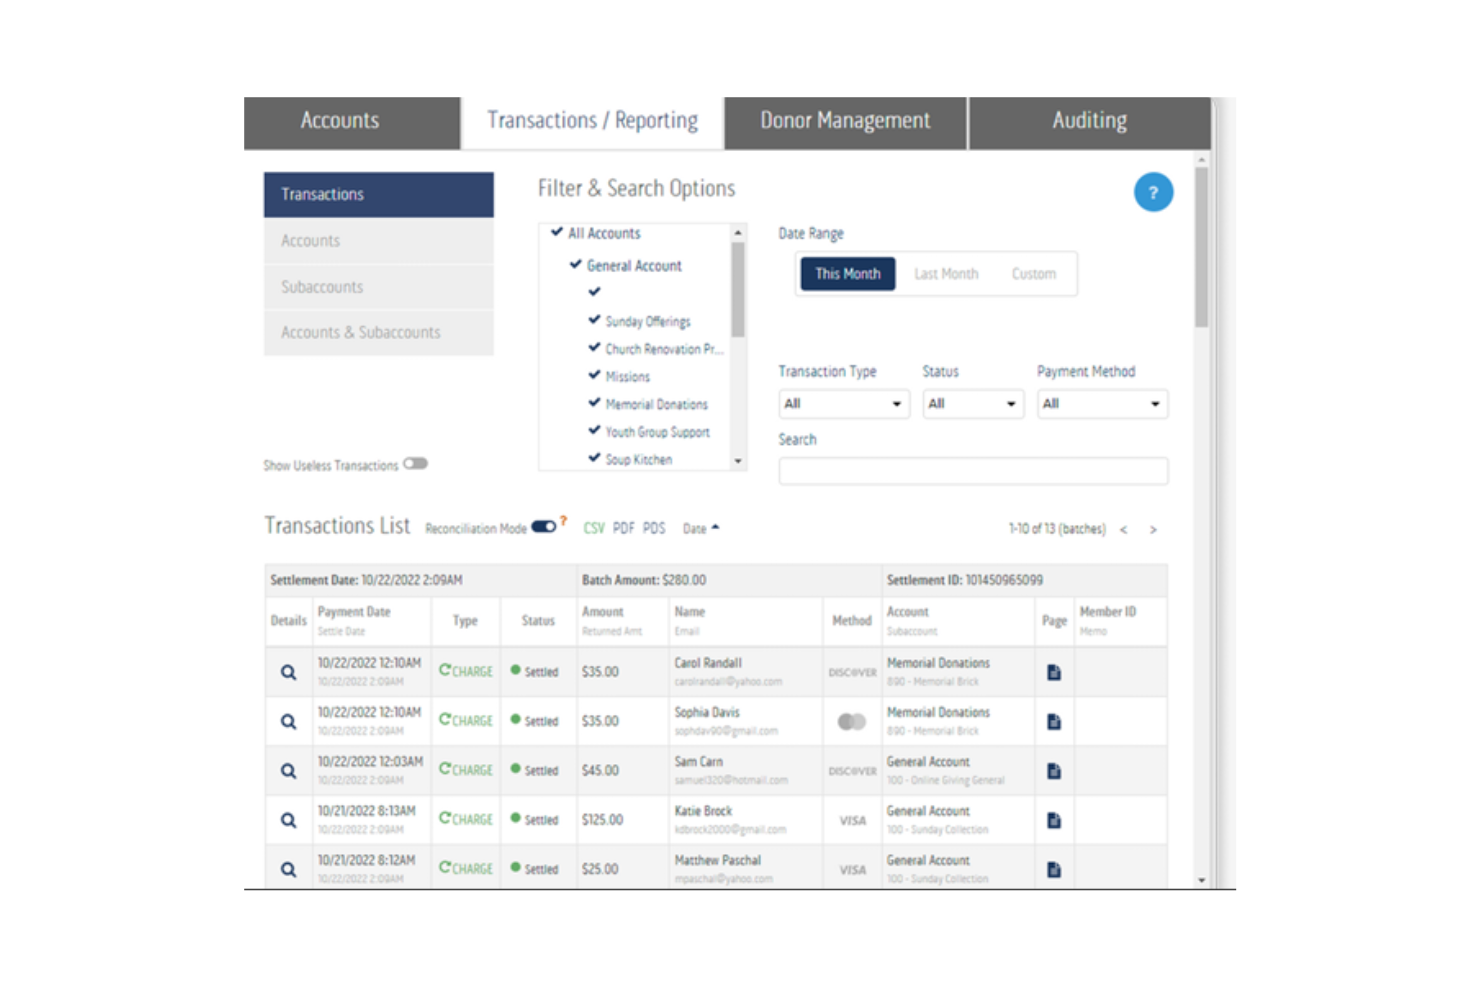The width and height of the screenshot is (1480, 987).
Task: Switch to the Donor Management tab
Action: (x=845, y=121)
